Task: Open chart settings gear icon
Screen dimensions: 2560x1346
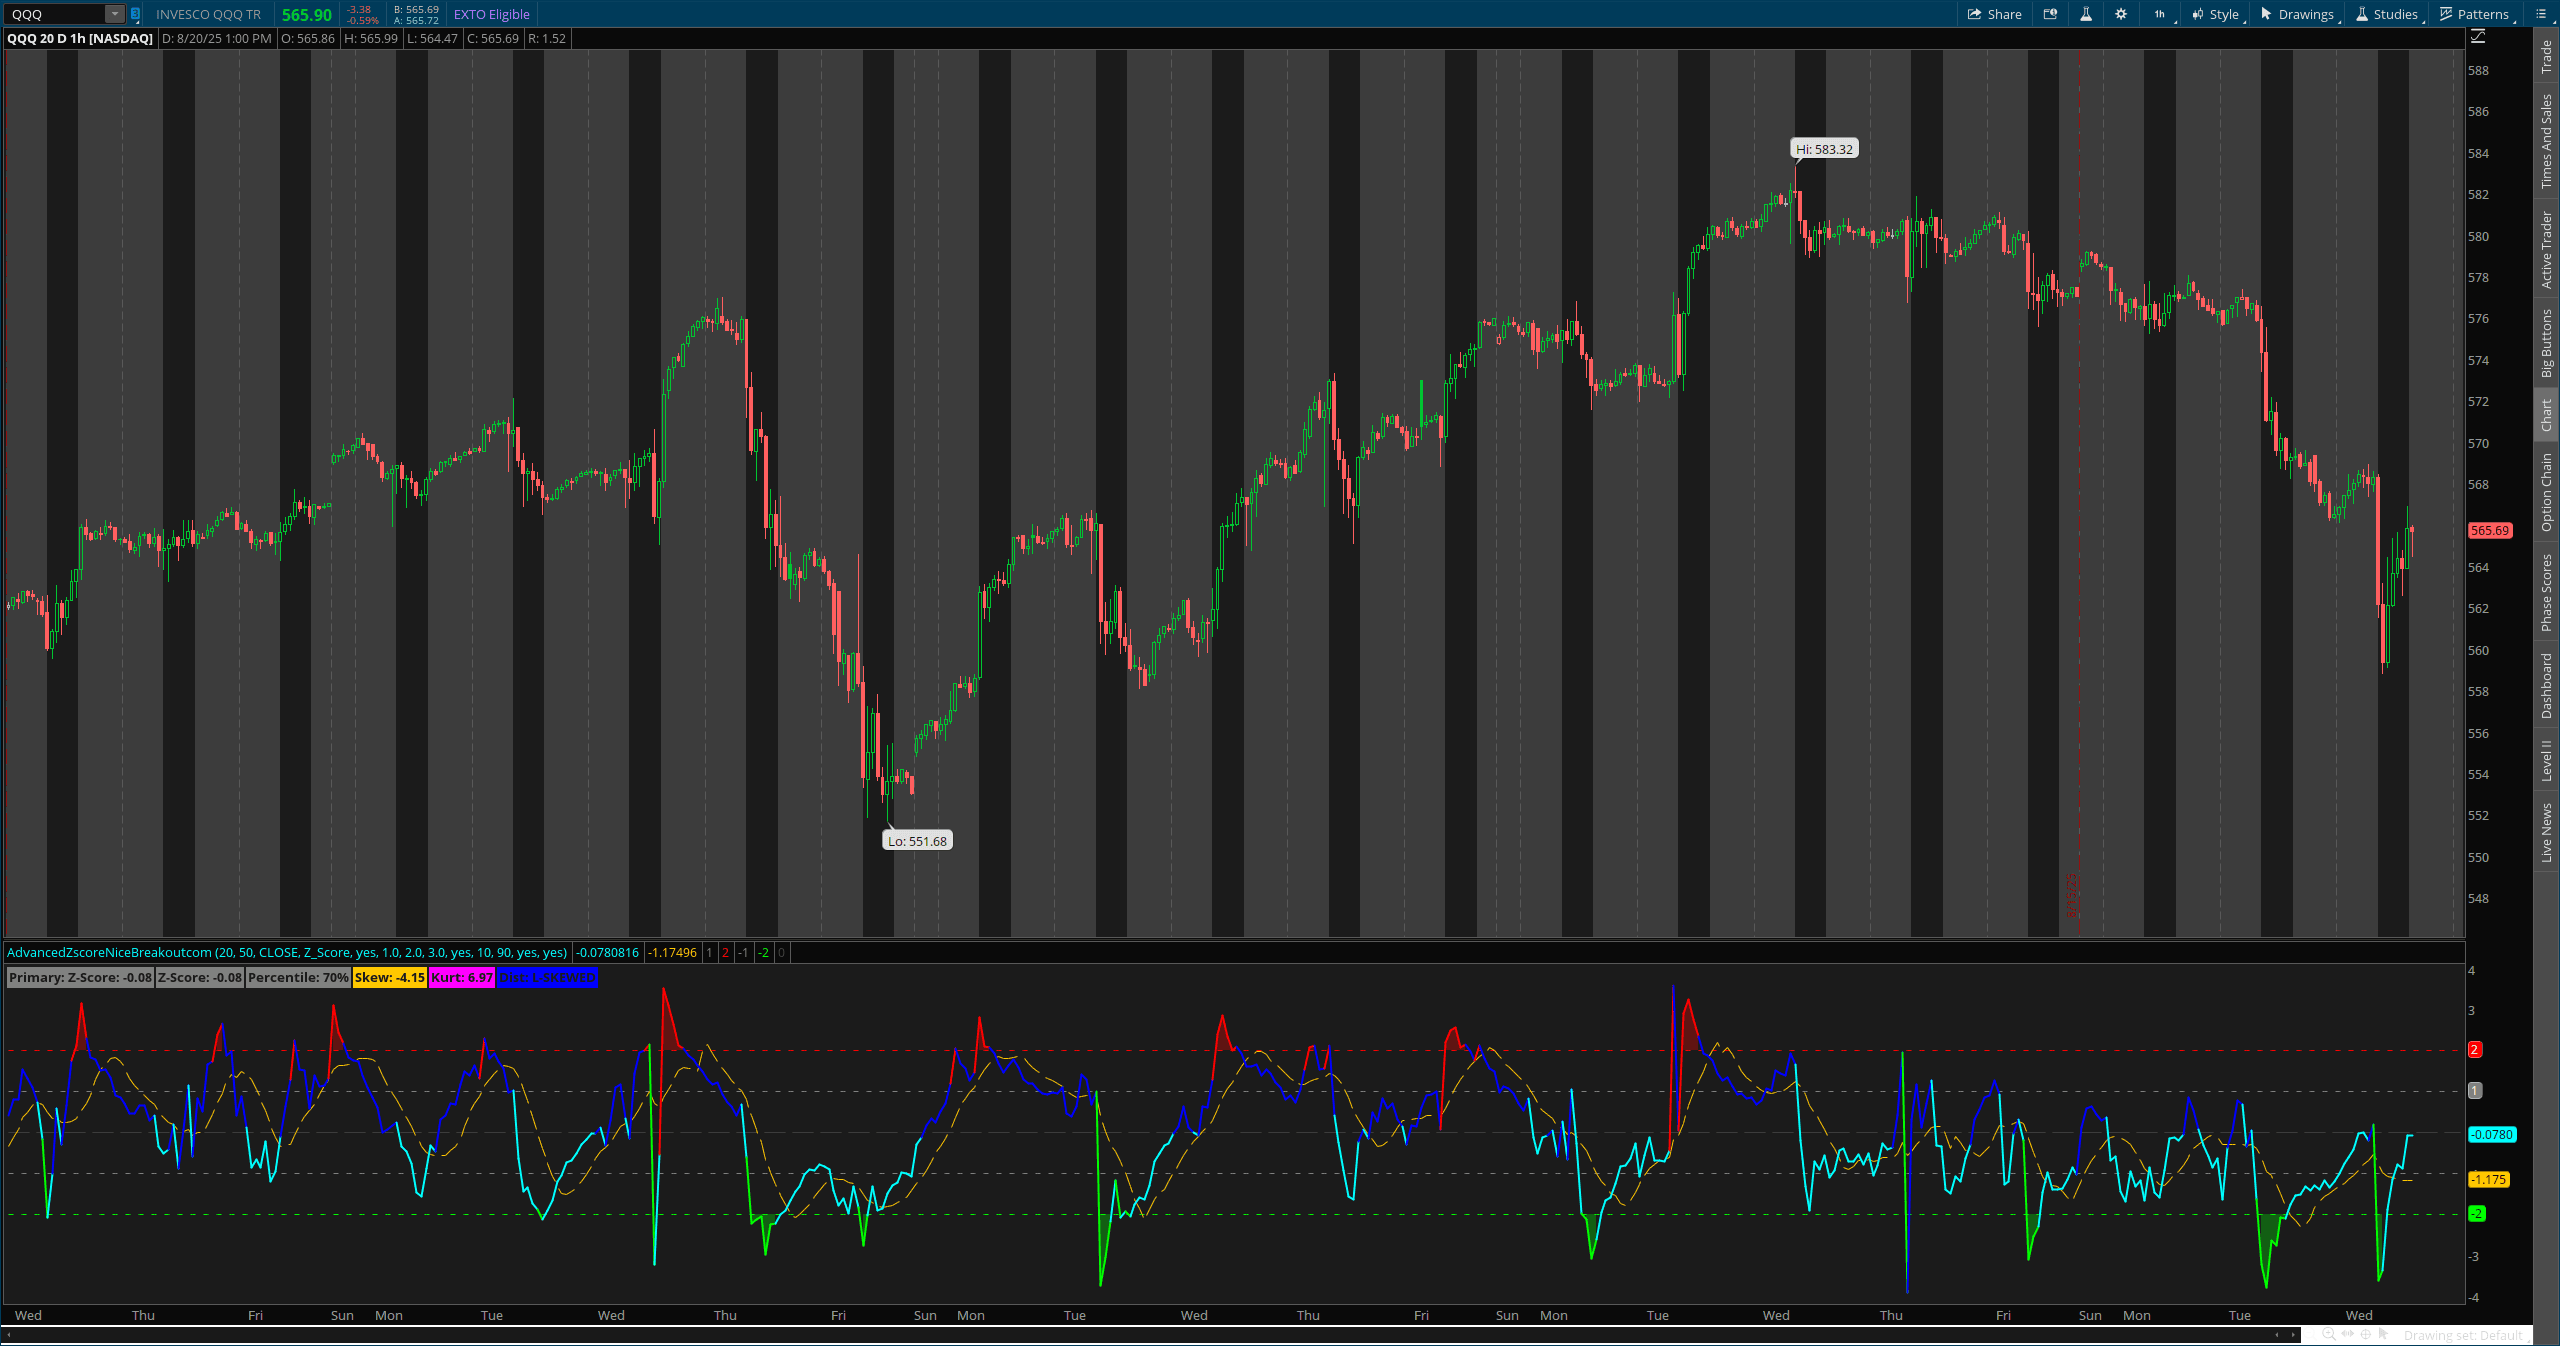Action: [x=2120, y=14]
